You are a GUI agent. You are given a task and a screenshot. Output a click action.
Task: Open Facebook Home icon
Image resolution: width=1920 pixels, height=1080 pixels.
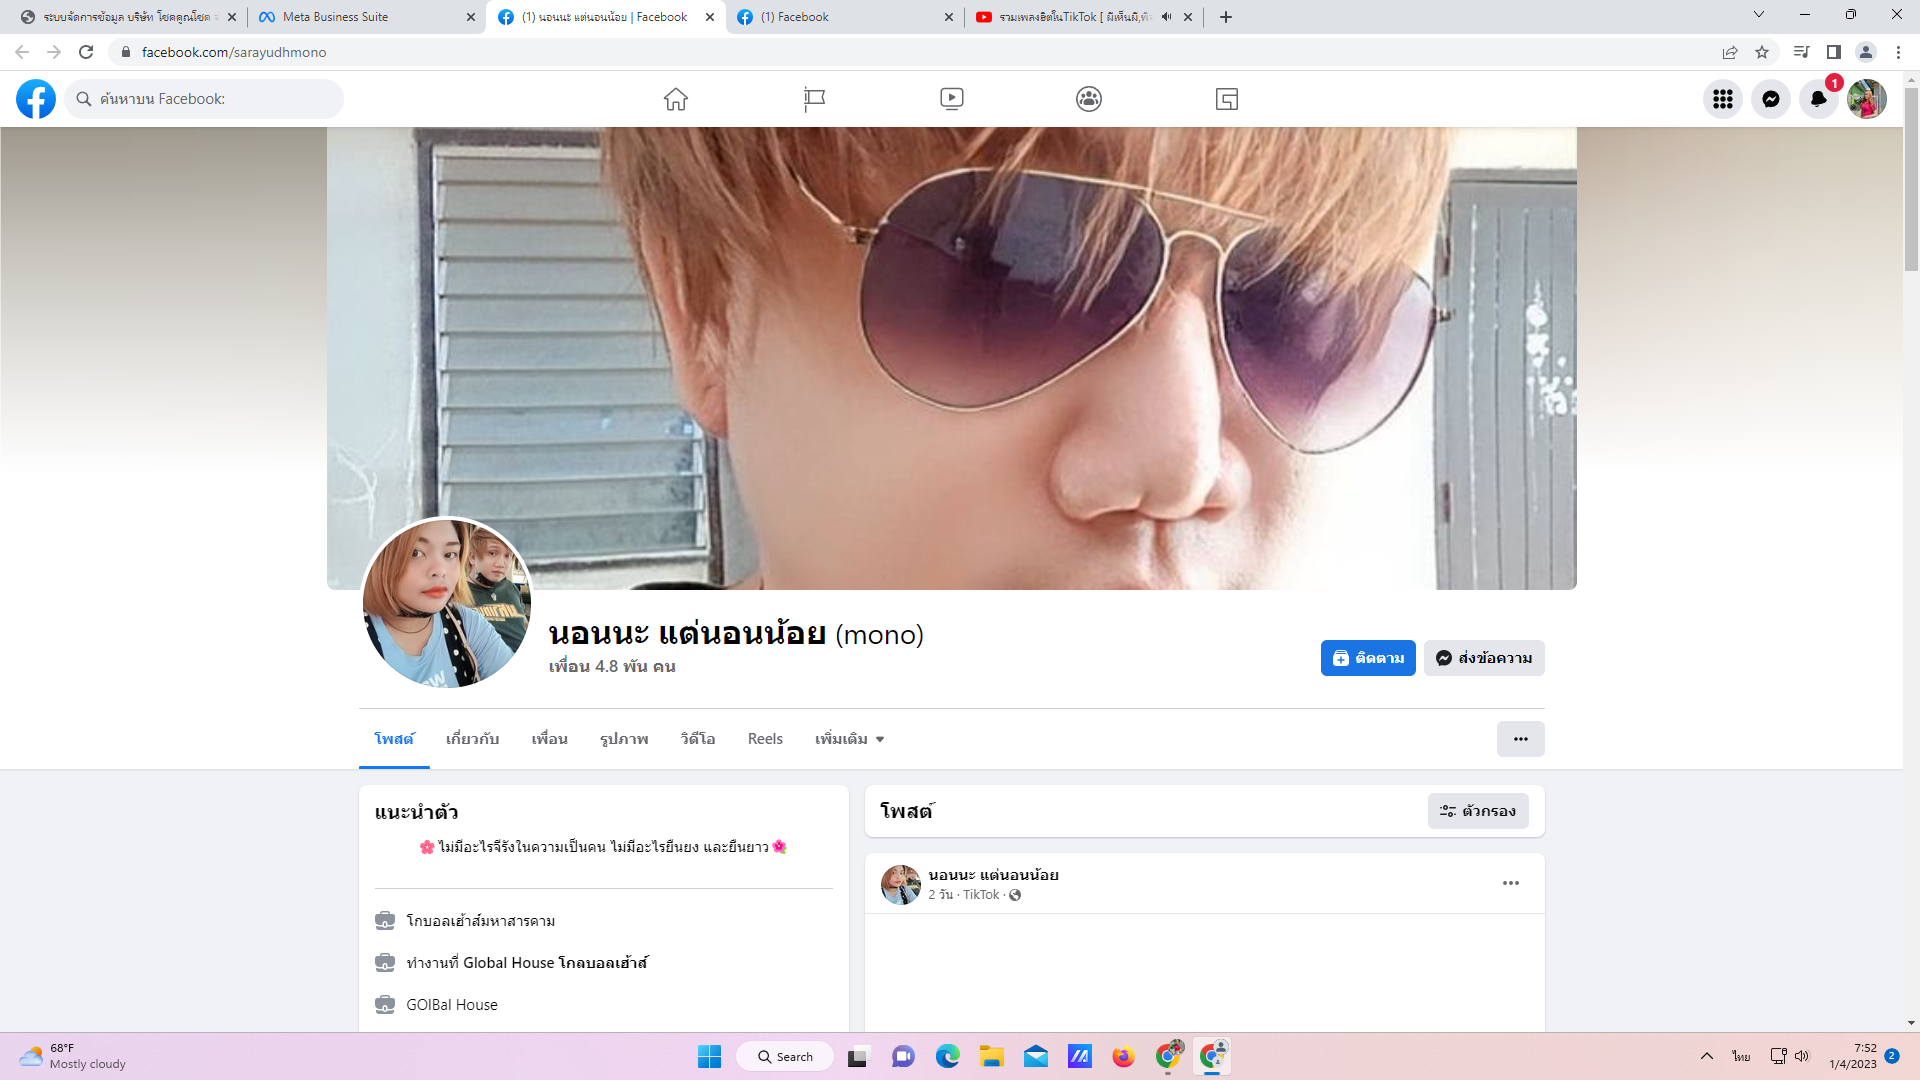pyautogui.click(x=676, y=99)
